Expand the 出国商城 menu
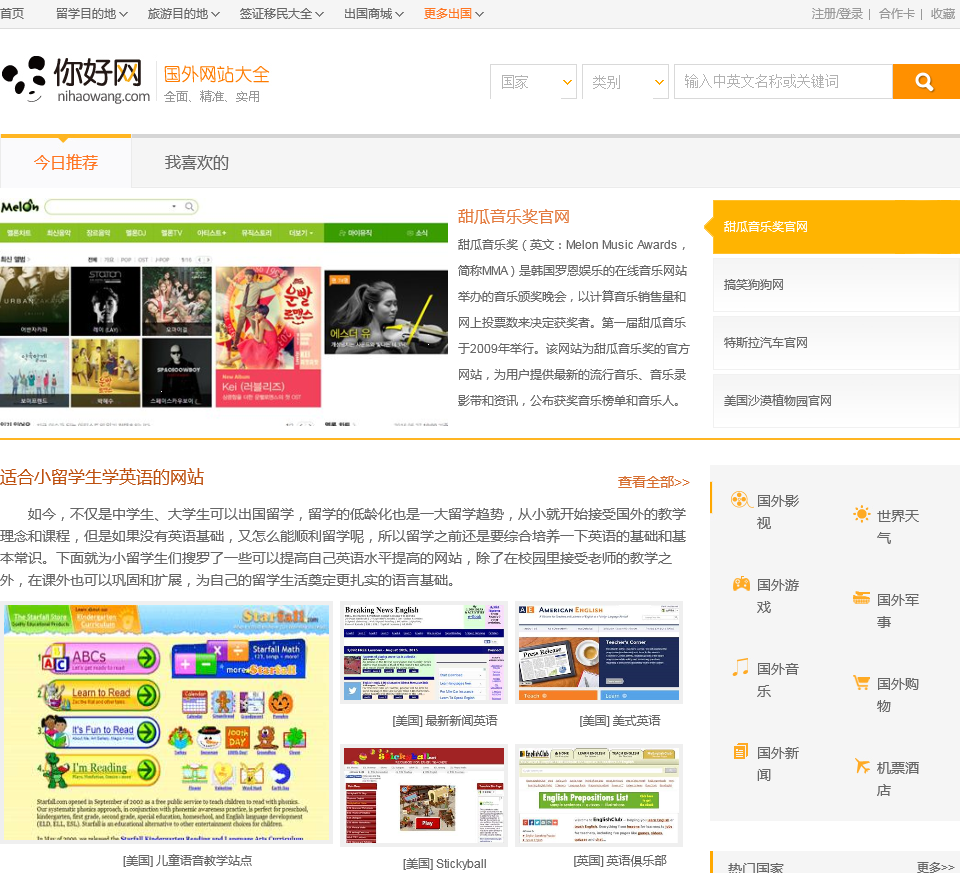 [x=373, y=13]
